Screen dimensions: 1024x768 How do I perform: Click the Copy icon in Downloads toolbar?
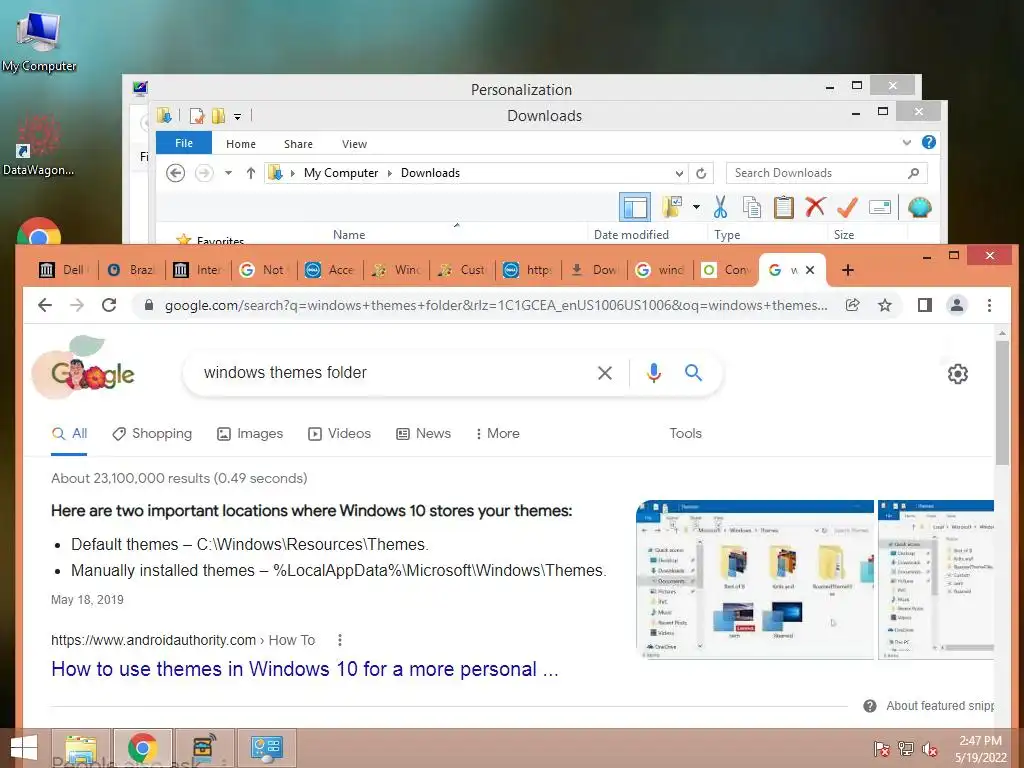click(752, 208)
